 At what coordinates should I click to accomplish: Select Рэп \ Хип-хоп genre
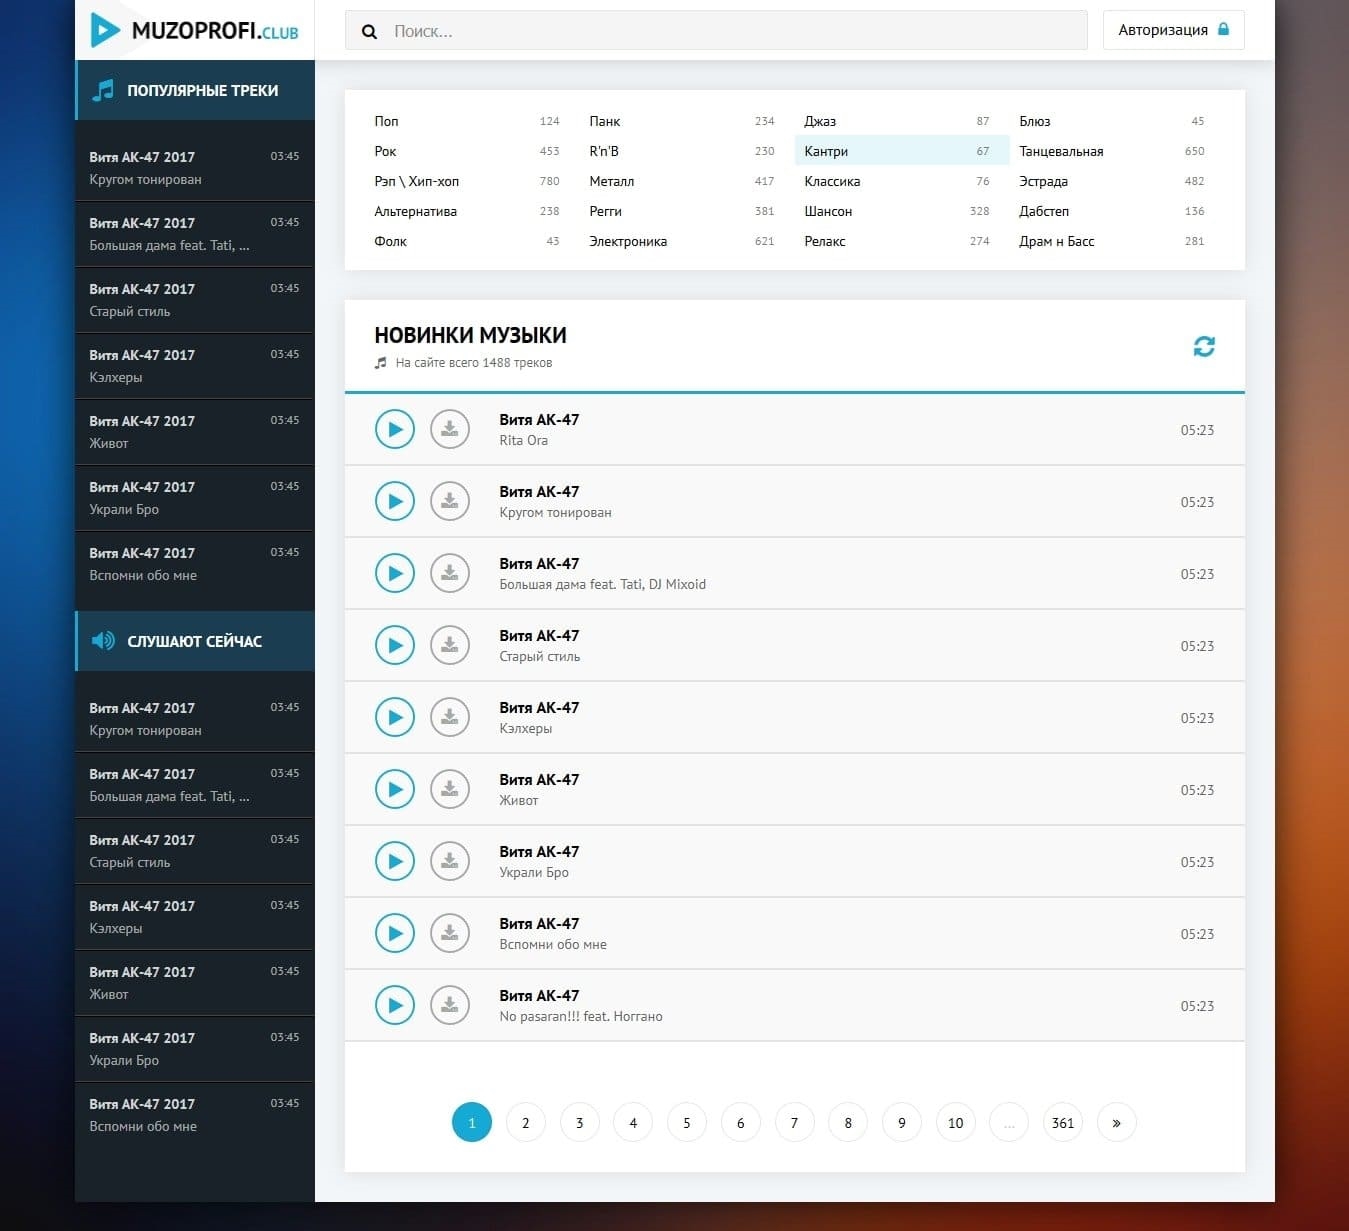467,181
